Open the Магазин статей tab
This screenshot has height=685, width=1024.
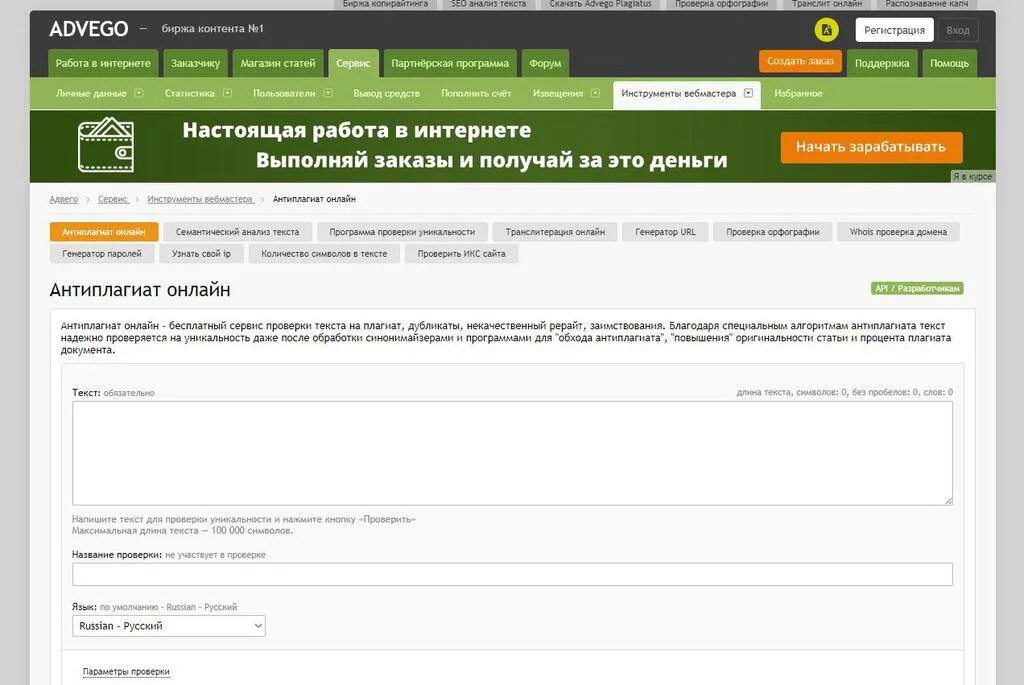pos(278,63)
